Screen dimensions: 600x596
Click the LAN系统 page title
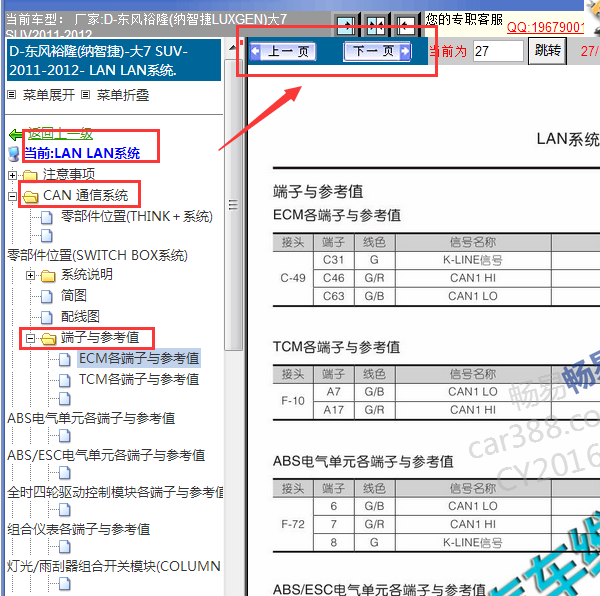tap(568, 139)
